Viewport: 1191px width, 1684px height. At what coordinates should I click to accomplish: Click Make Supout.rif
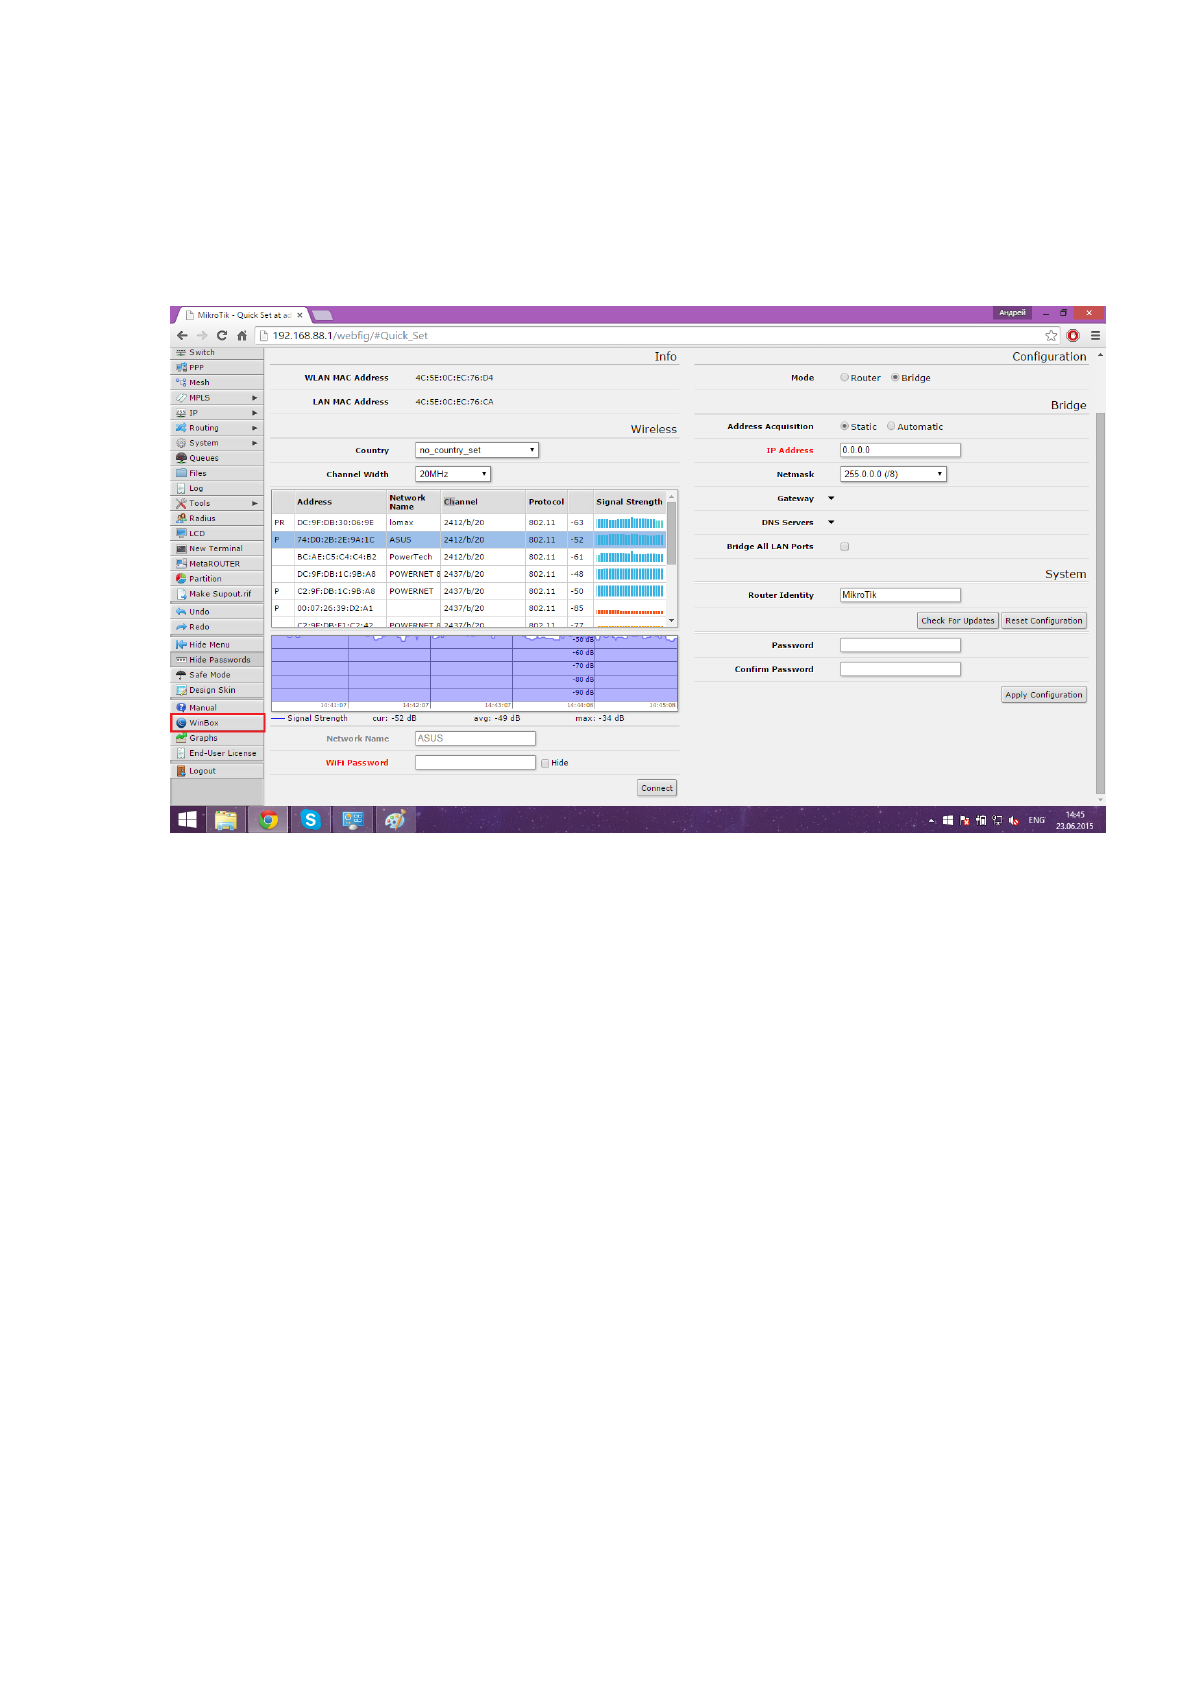[217, 593]
